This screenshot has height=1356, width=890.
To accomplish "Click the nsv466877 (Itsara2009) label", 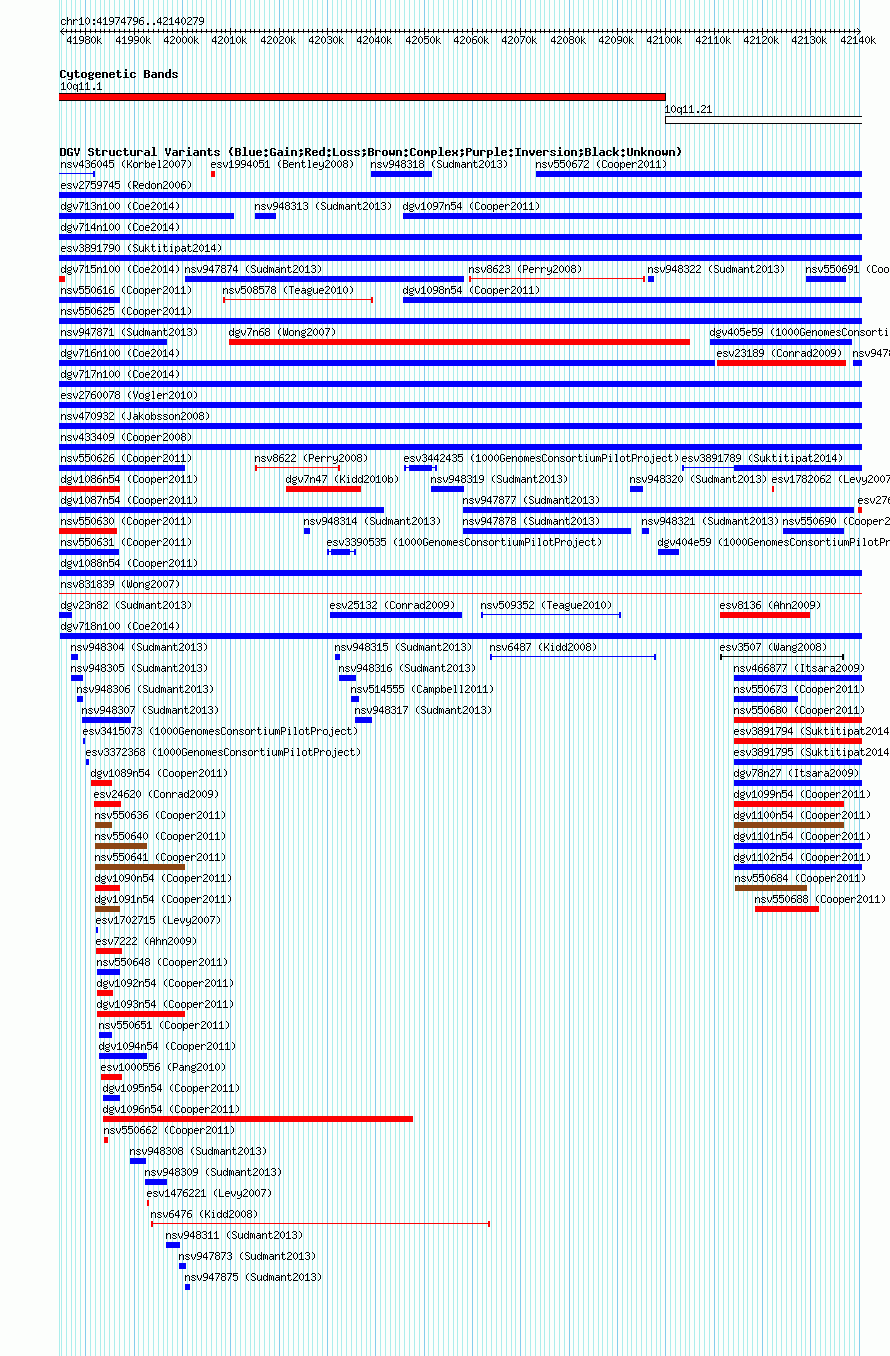I will click(799, 668).
